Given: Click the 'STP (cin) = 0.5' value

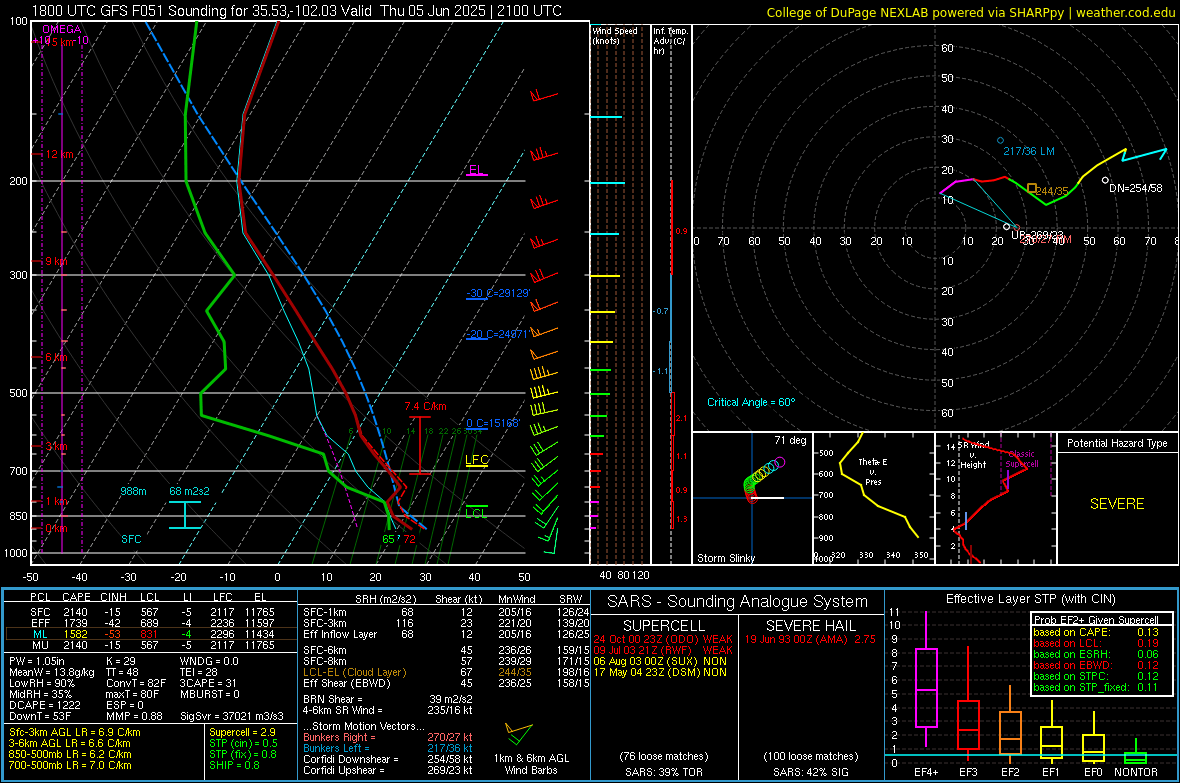Looking at the screenshot, I should coord(243,743).
